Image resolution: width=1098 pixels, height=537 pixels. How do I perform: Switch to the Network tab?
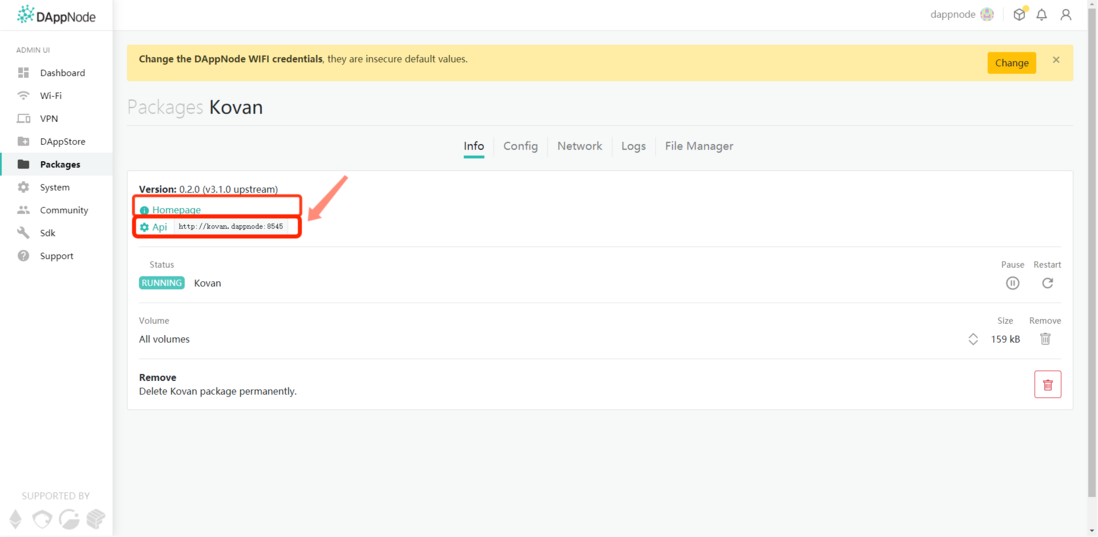(x=580, y=146)
